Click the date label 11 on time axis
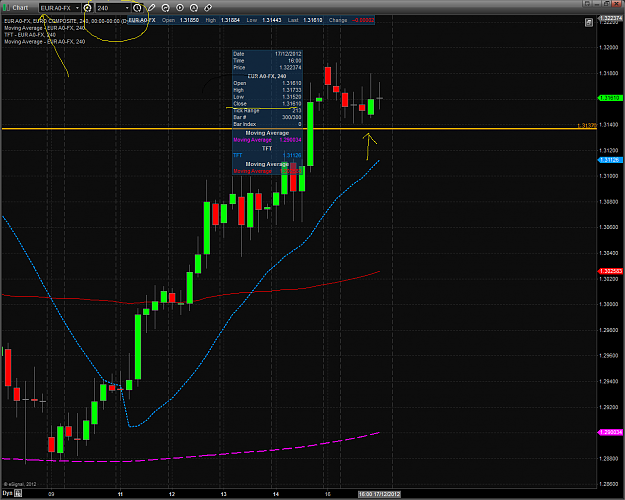This screenshot has height=500, width=625. click(x=120, y=494)
